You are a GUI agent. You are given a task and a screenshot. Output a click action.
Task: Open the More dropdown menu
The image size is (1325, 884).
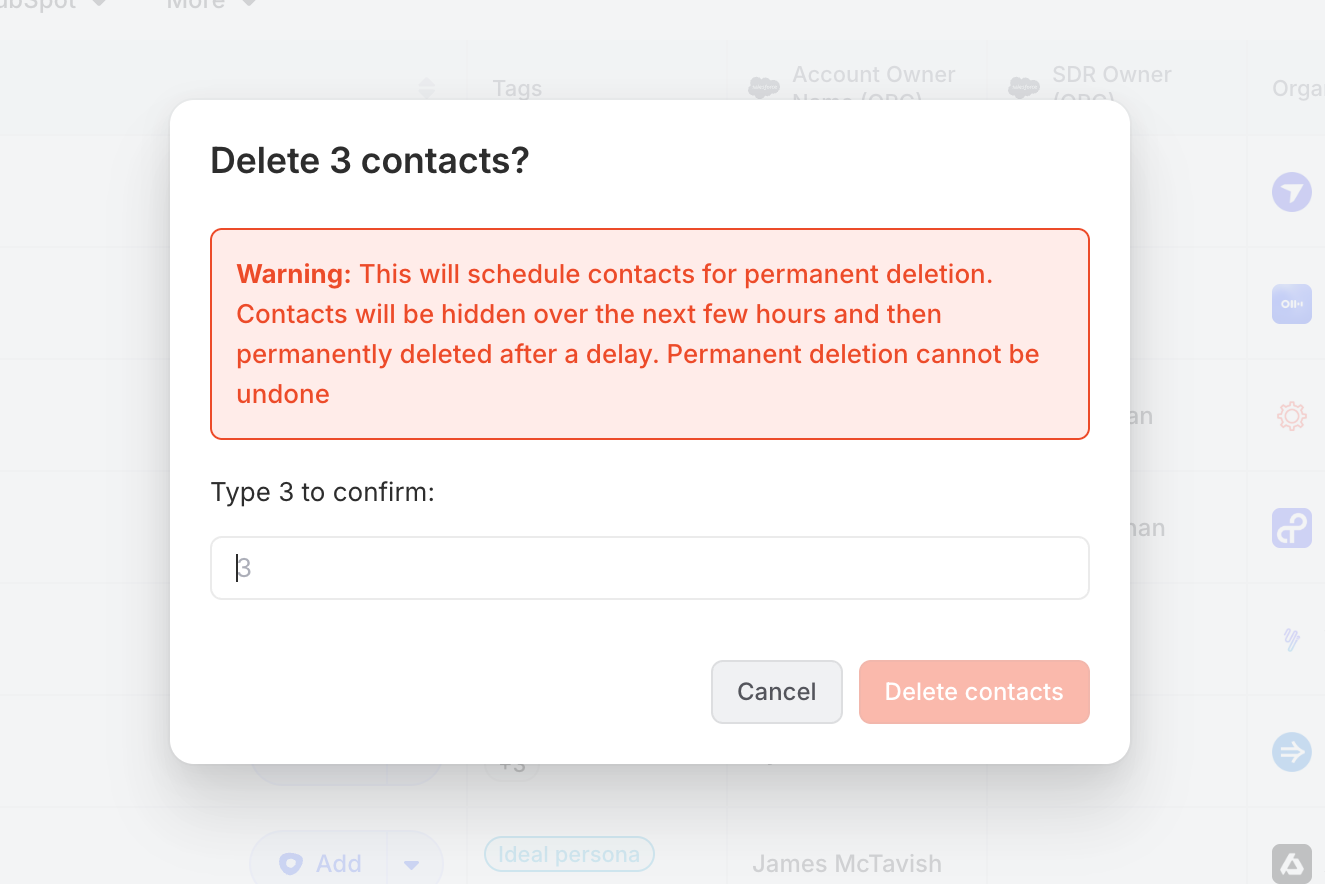click(212, 4)
